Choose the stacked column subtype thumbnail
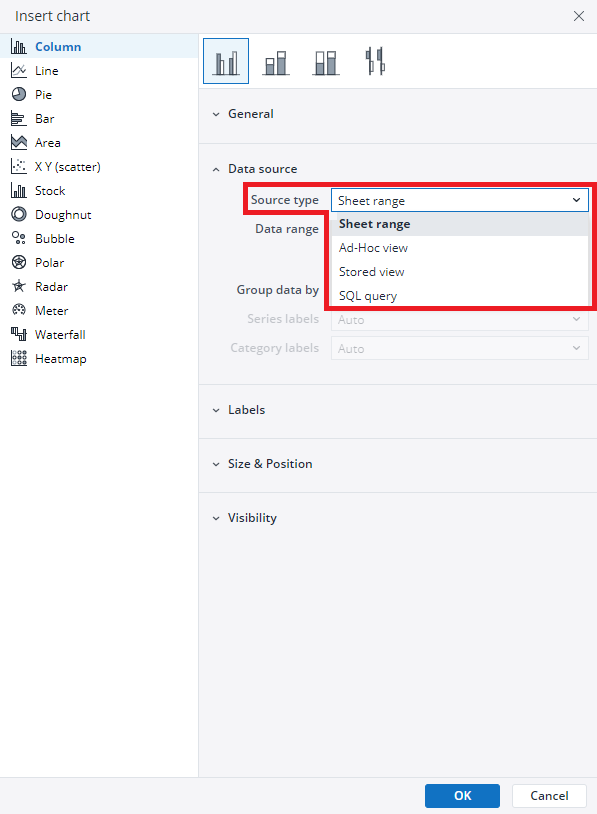Screen dimensions: 597x814 coord(276,61)
